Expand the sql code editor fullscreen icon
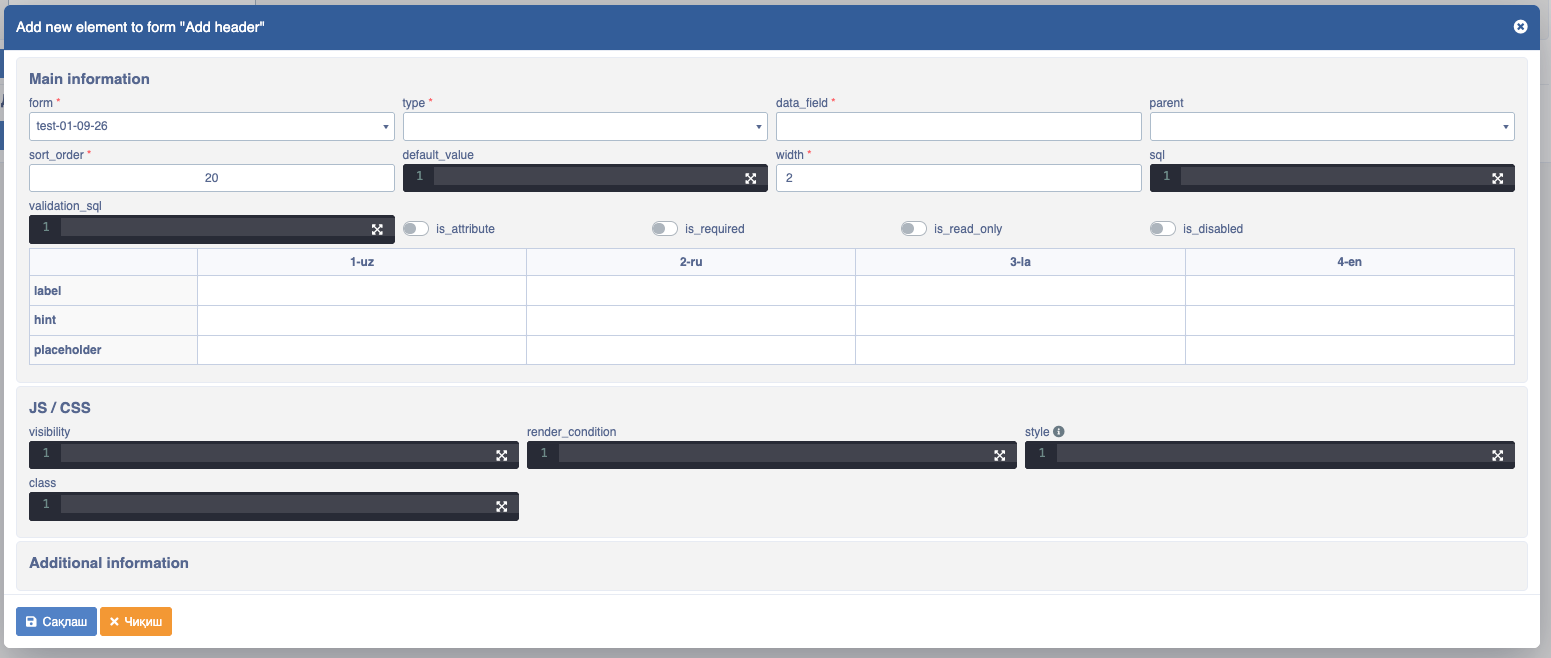 pyautogui.click(x=1497, y=178)
